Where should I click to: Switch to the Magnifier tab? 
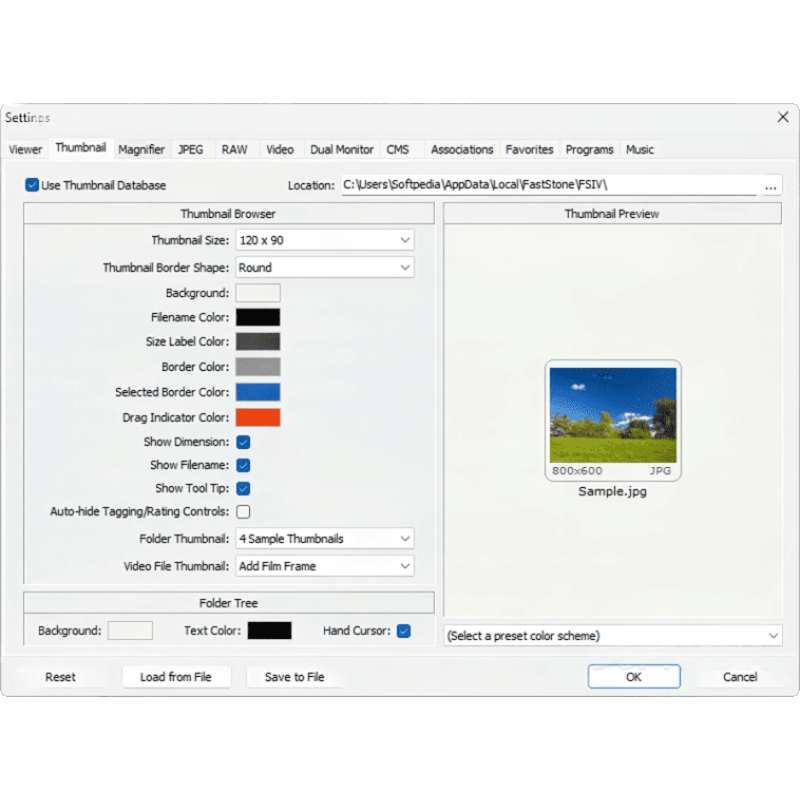pyautogui.click(x=141, y=150)
